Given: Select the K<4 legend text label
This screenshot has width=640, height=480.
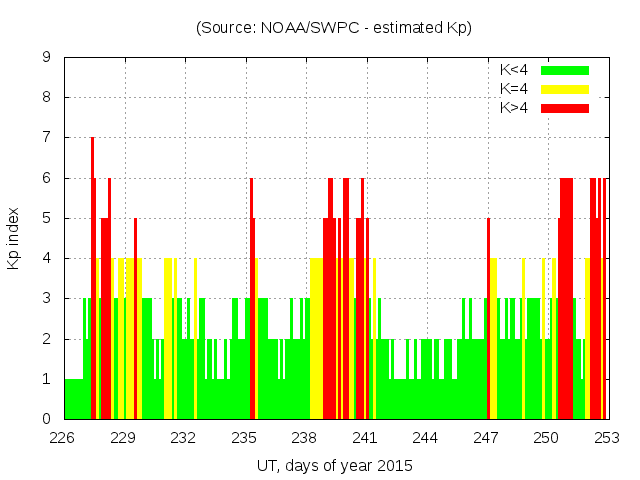Looking at the screenshot, I should pos(514,70).
